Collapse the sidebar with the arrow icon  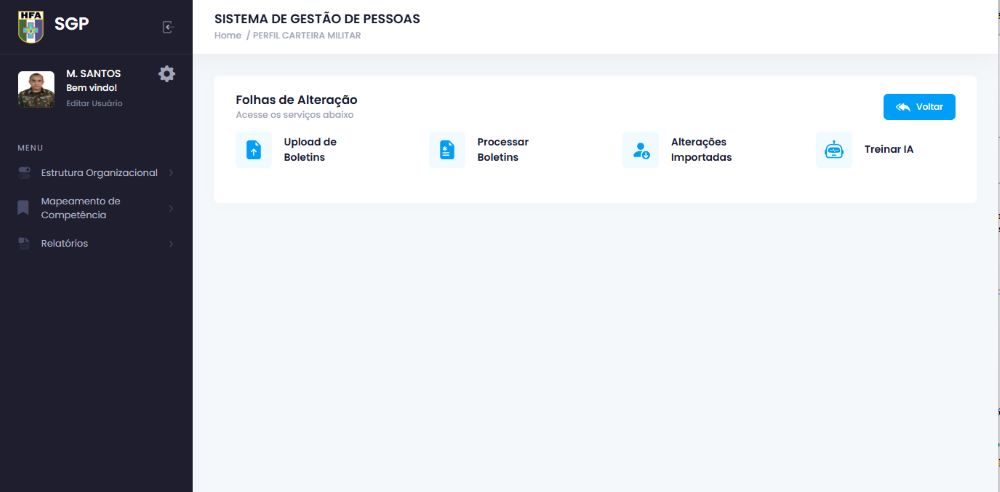[x=168, y=27]
